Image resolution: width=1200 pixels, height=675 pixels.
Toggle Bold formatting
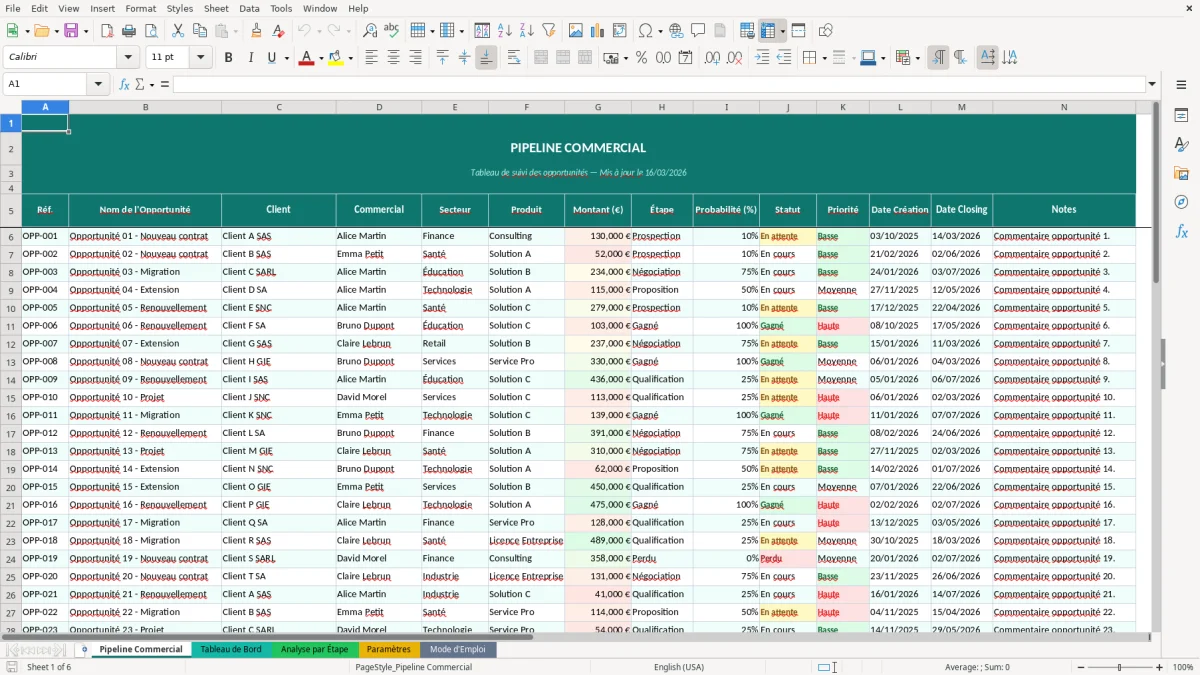tap(228, 58)
